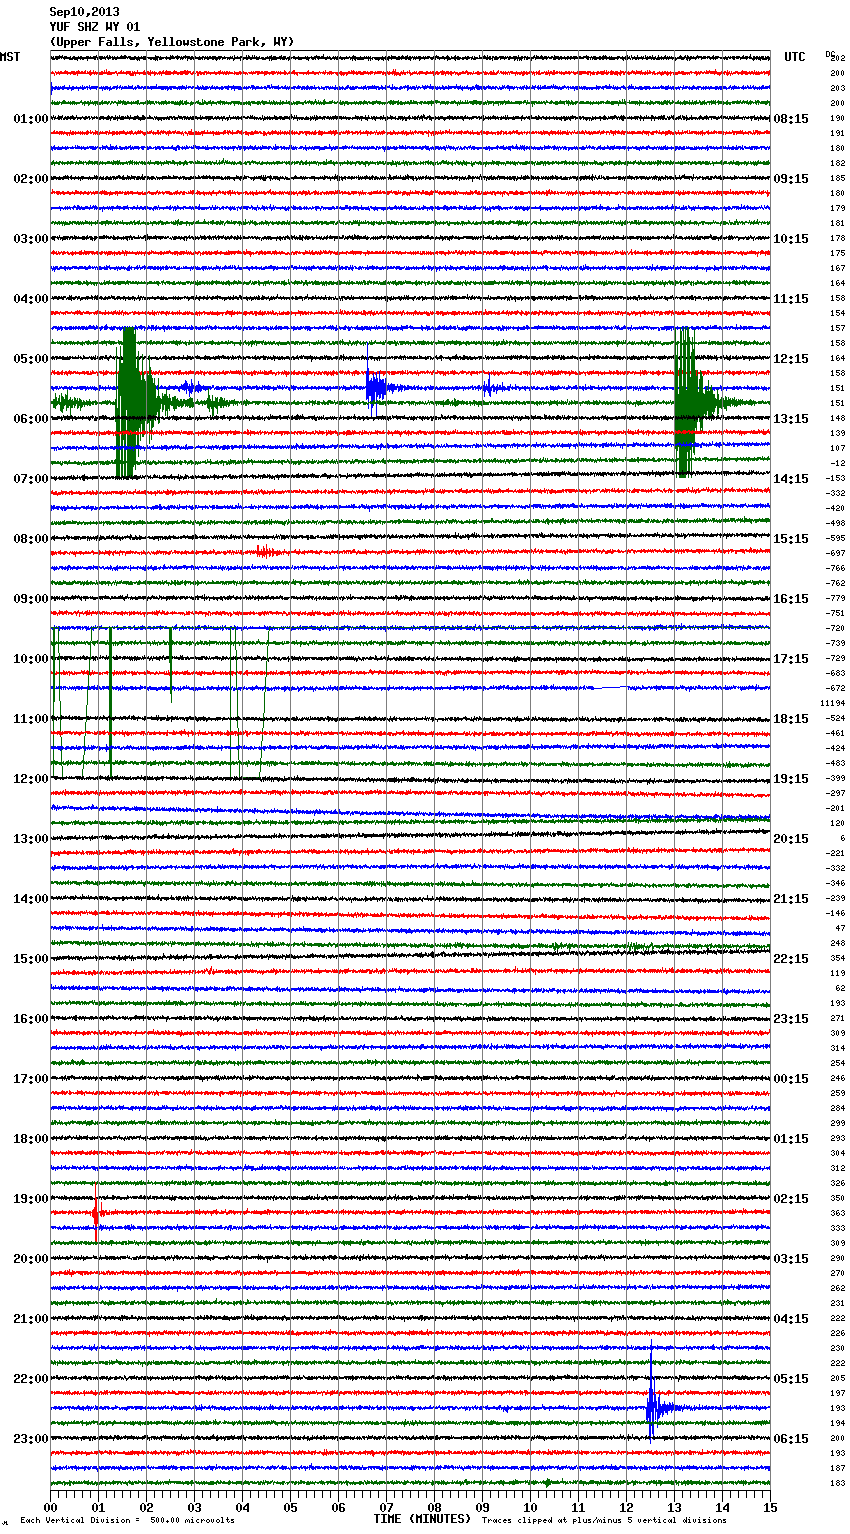The width and height of the screenshot is (850, 1534).
Task: Select the 05:00 MST hour label
Action: point(31,359)
